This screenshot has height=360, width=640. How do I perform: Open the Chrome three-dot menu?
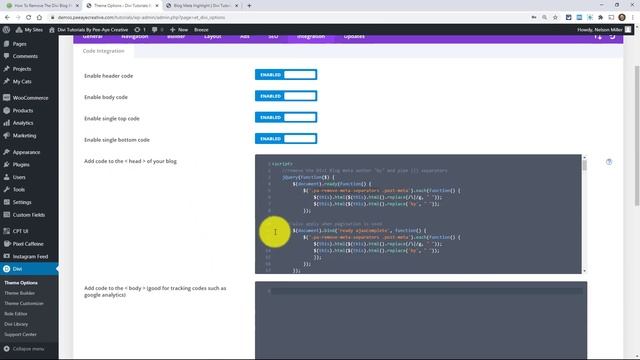tap(633, 18)
